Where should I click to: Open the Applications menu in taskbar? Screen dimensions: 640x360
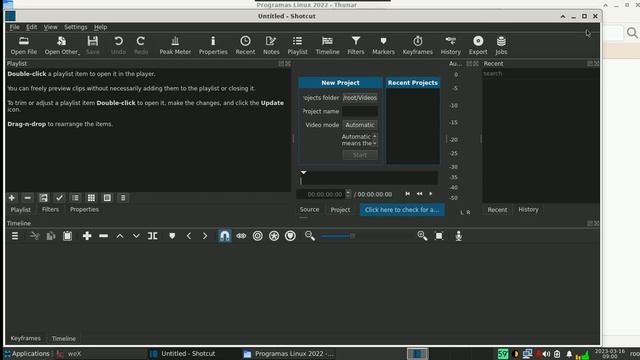(27, 353)
